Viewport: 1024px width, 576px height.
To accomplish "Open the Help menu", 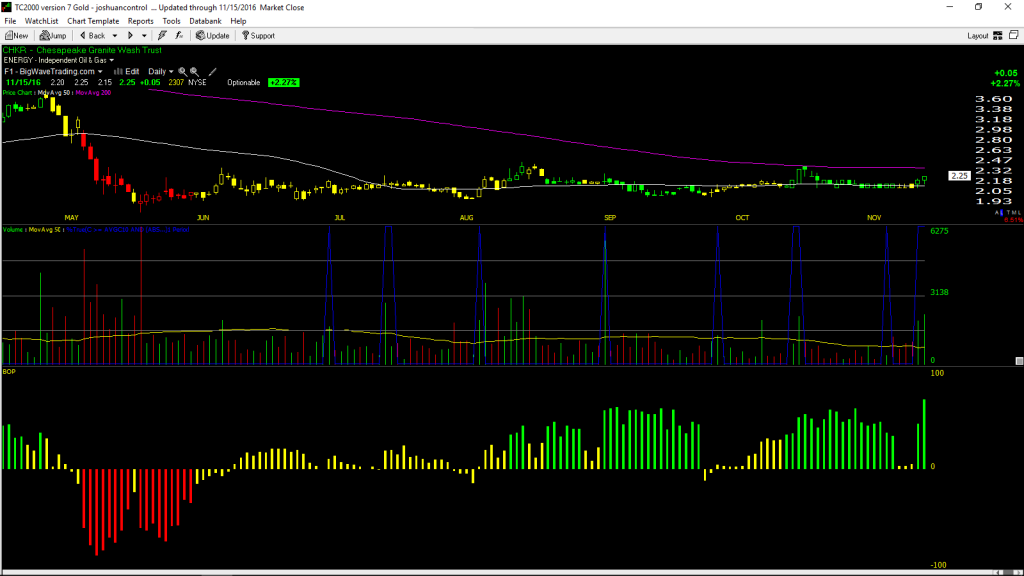I will coord(238,21).
